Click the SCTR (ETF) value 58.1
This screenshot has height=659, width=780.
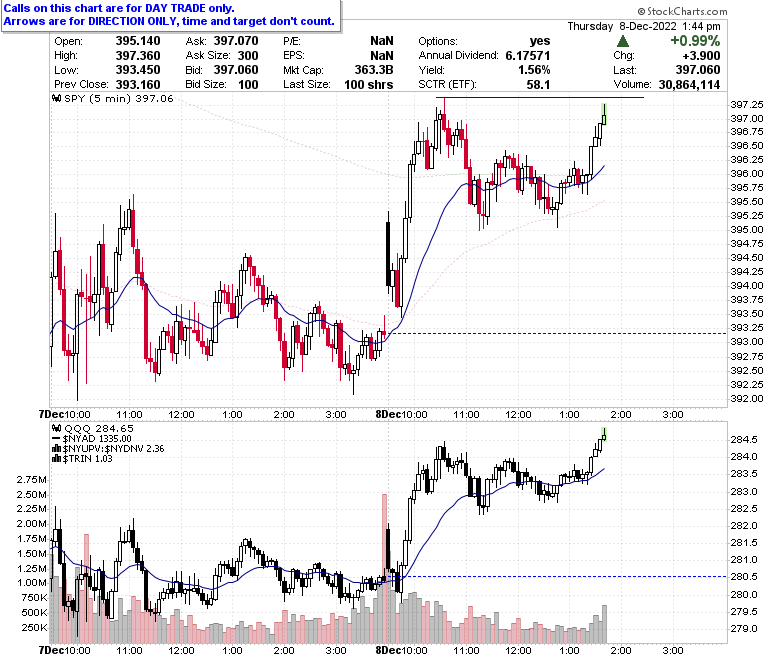pos(538,84)
